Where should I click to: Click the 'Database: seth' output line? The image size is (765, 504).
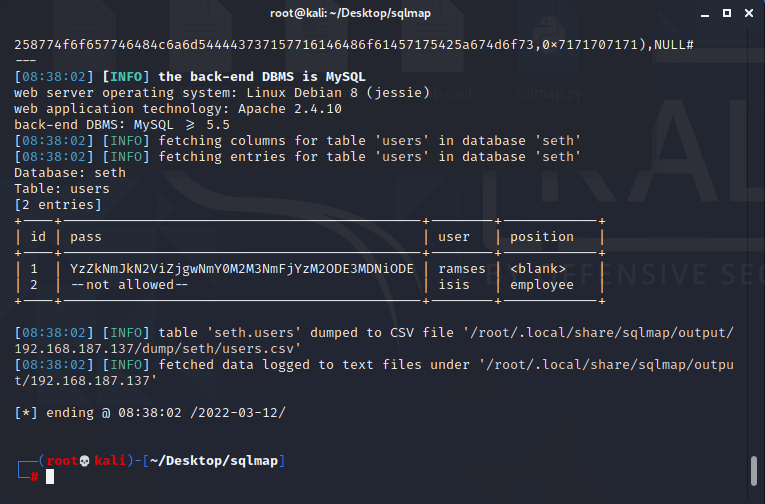70,173
